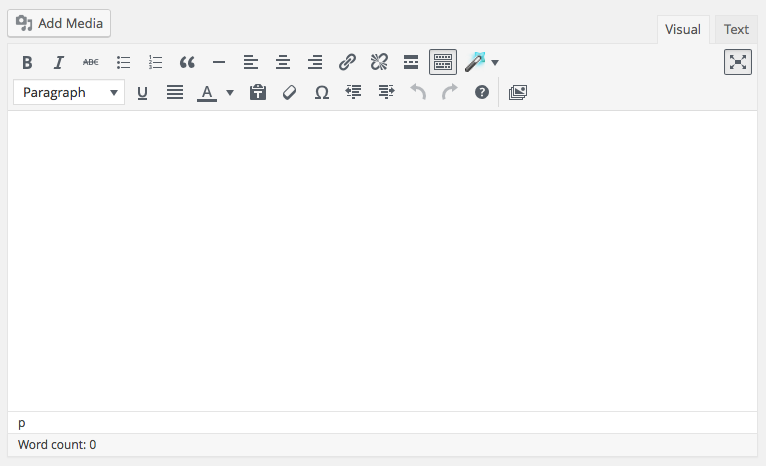Click the magic wand icon

tap(475, 62)
